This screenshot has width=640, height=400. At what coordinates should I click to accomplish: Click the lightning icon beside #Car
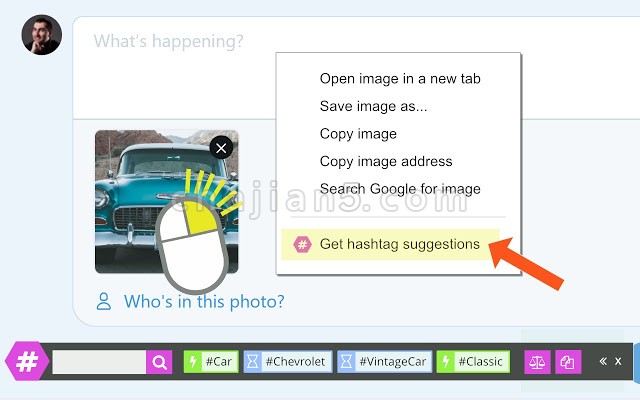point(193,362)
